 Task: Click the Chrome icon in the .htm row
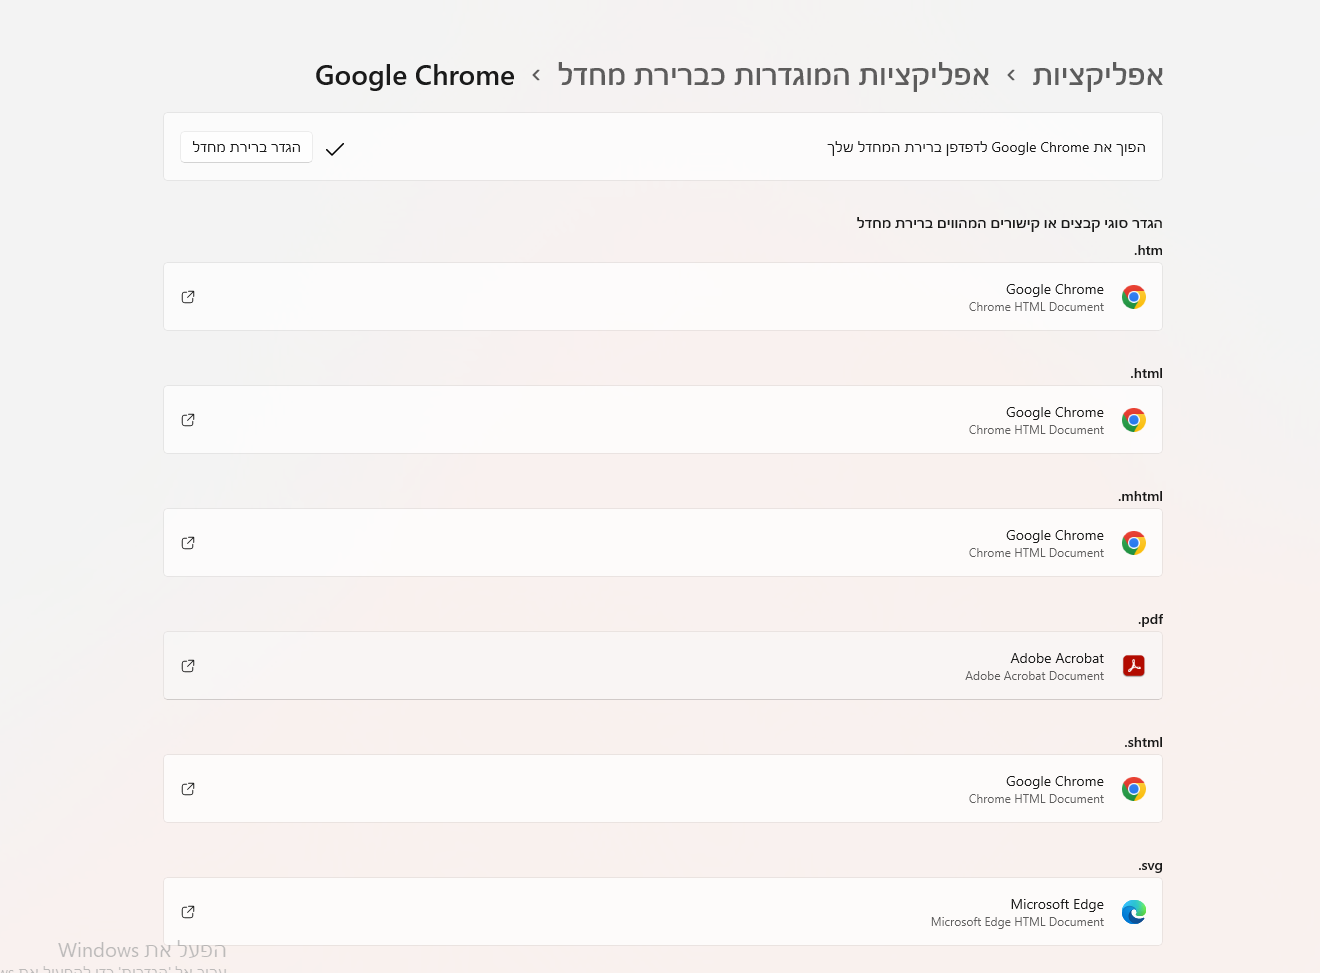1133,297
